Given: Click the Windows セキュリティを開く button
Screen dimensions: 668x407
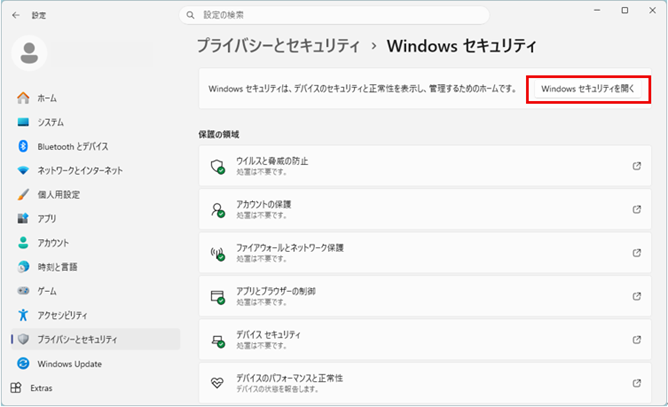Looking at the screenshot, I should click(588, 88).
